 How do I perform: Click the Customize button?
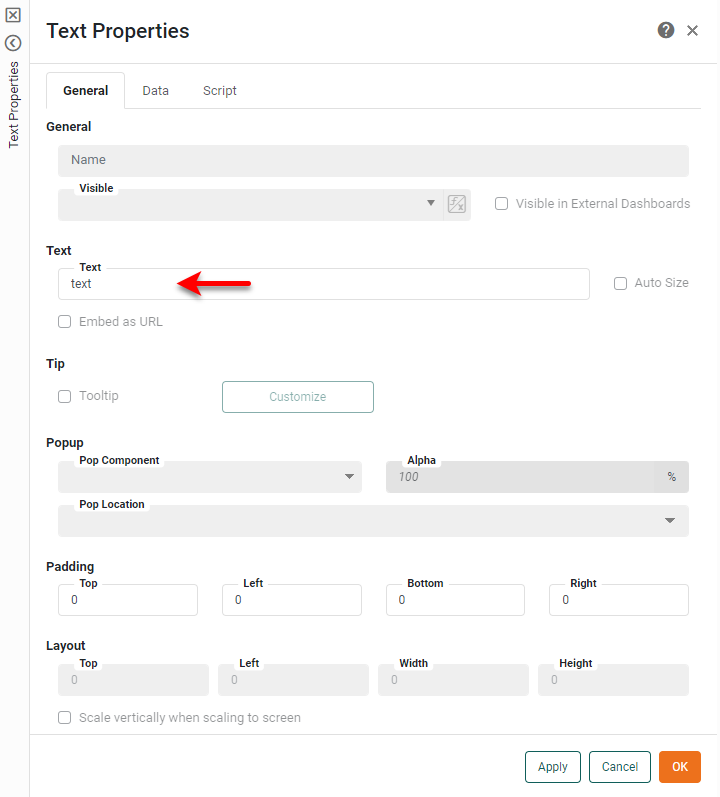click(x=298, y=397)
